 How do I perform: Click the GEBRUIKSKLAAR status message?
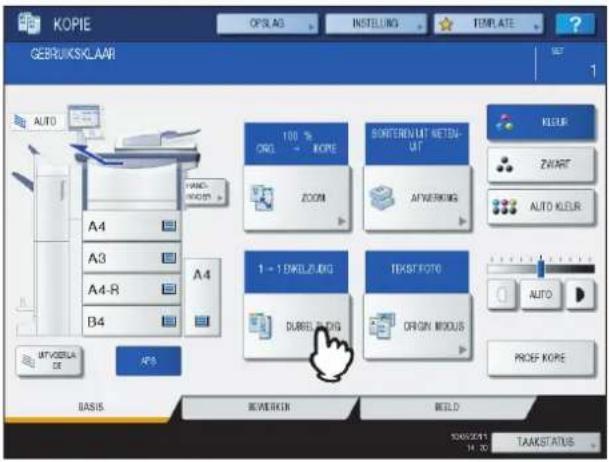[x=73, y=54]
